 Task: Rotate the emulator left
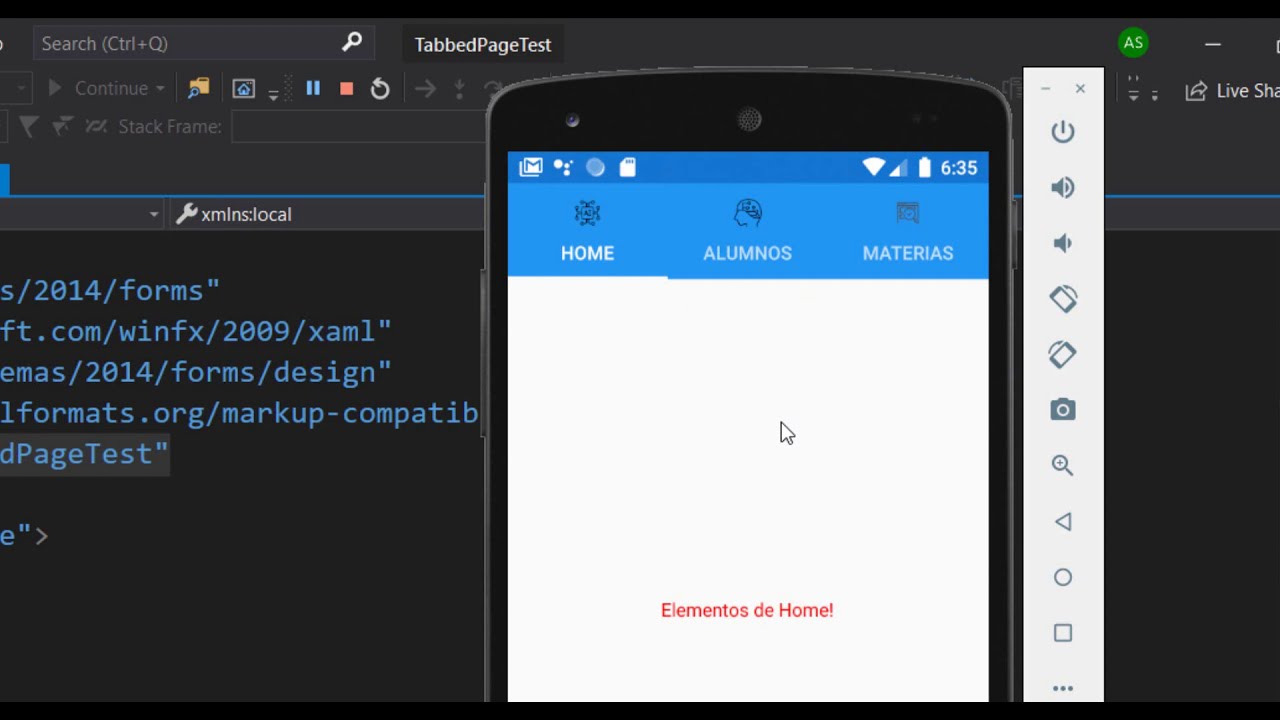[1063, 298]
